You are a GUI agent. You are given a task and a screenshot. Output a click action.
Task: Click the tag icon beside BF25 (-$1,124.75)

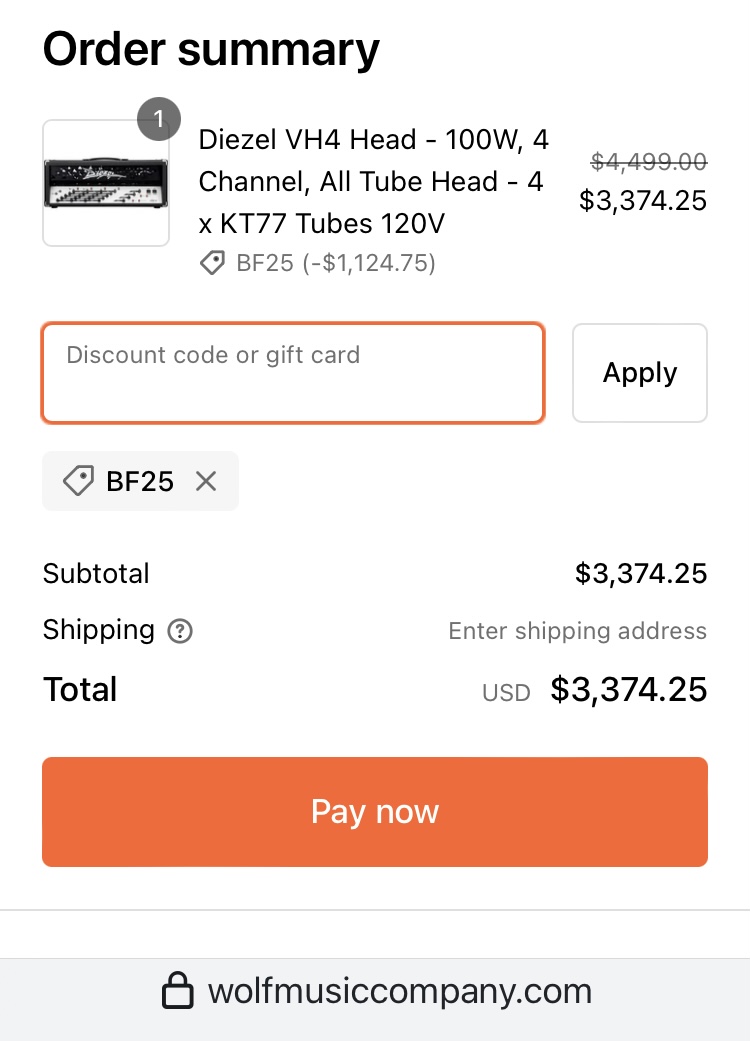click(x=212, y=264)
